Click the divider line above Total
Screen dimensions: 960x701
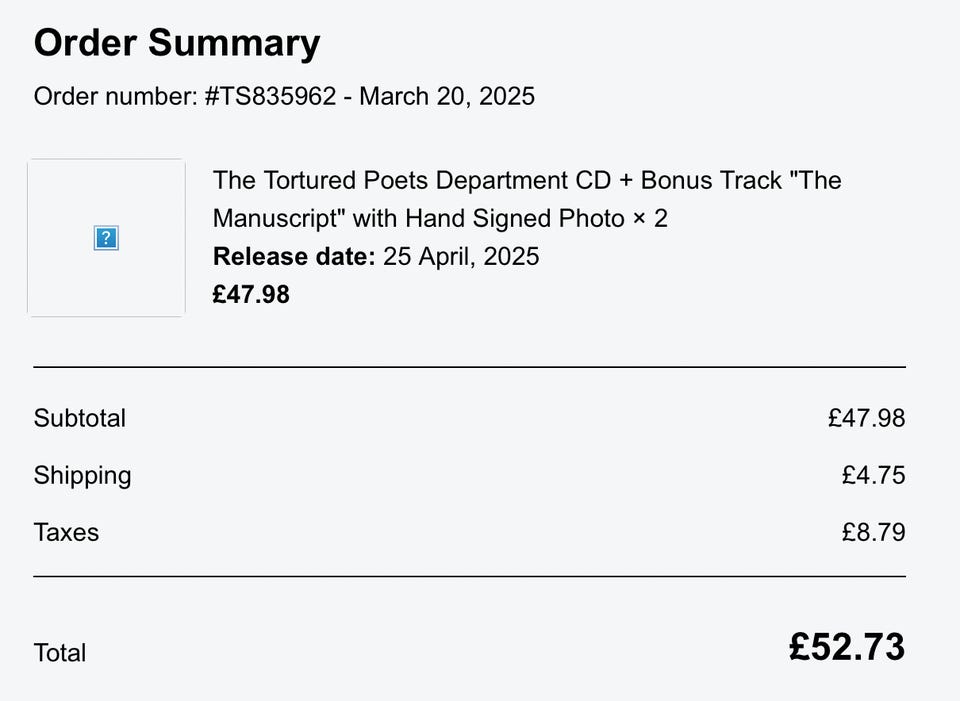tap(469, 576)
